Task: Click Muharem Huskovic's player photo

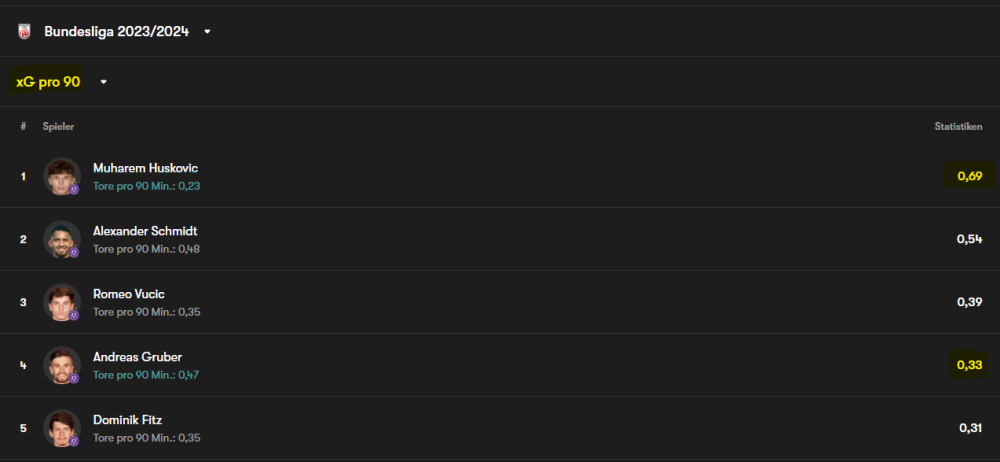Action: 61,176
